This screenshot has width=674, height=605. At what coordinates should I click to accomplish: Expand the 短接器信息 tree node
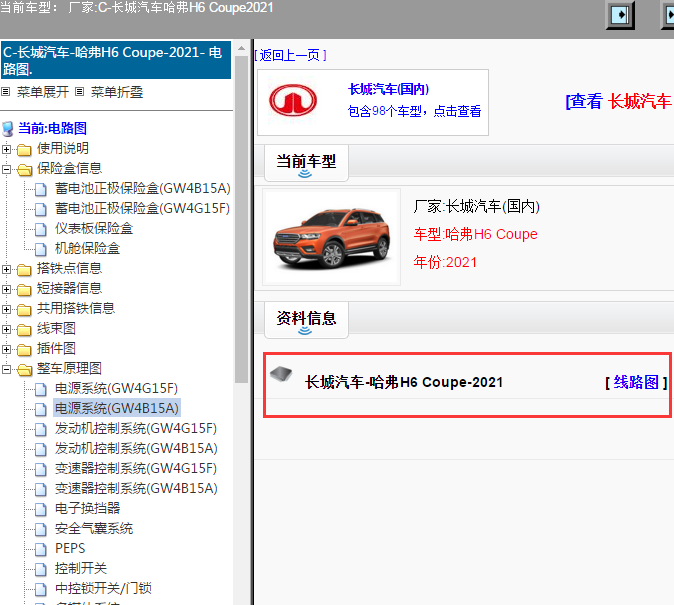click(6, 289)
